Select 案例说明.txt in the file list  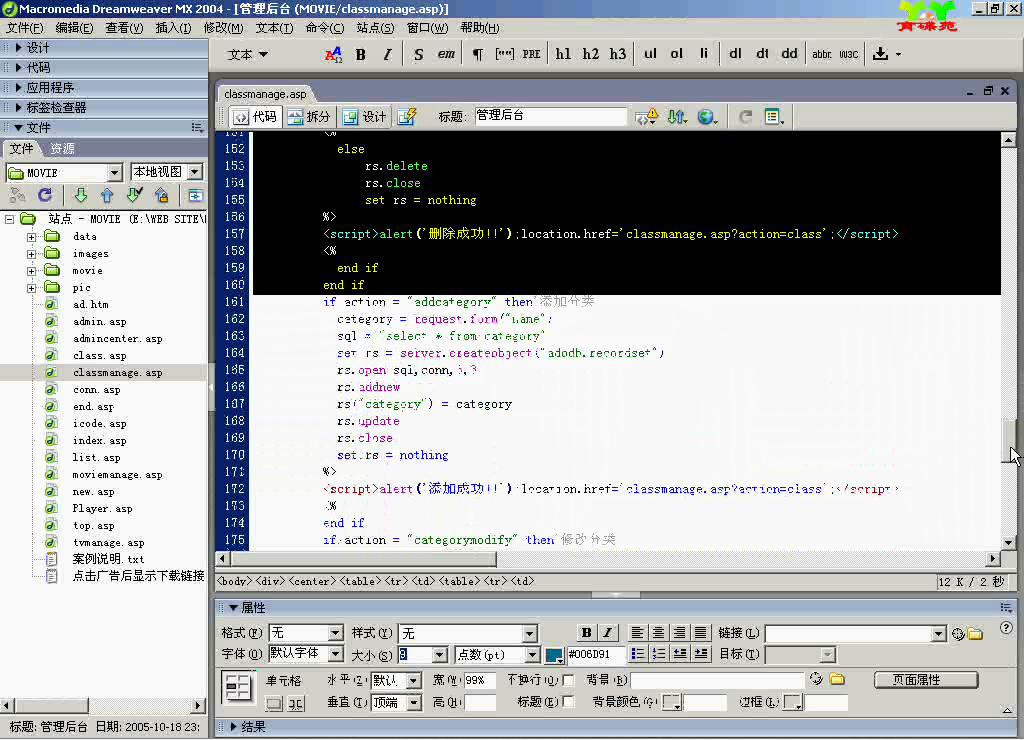click(108, 560)
